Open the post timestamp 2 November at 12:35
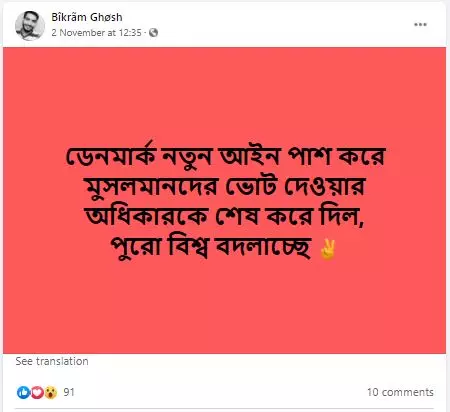 click(96, 33)
